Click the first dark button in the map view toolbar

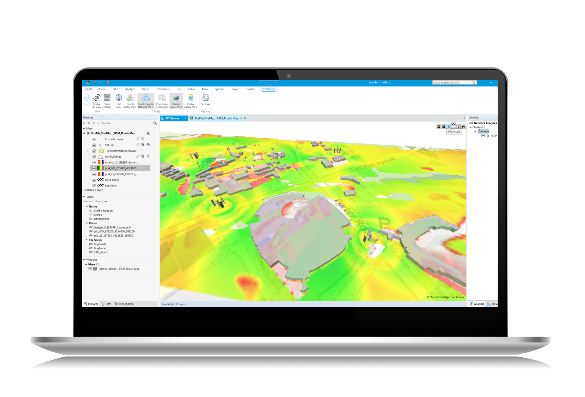pos(439,126)
